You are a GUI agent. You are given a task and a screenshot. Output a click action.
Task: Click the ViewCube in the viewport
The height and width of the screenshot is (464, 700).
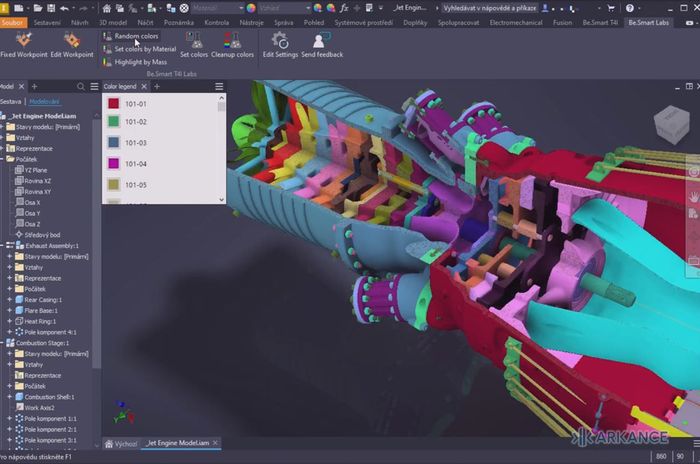(x=670, y=127)
